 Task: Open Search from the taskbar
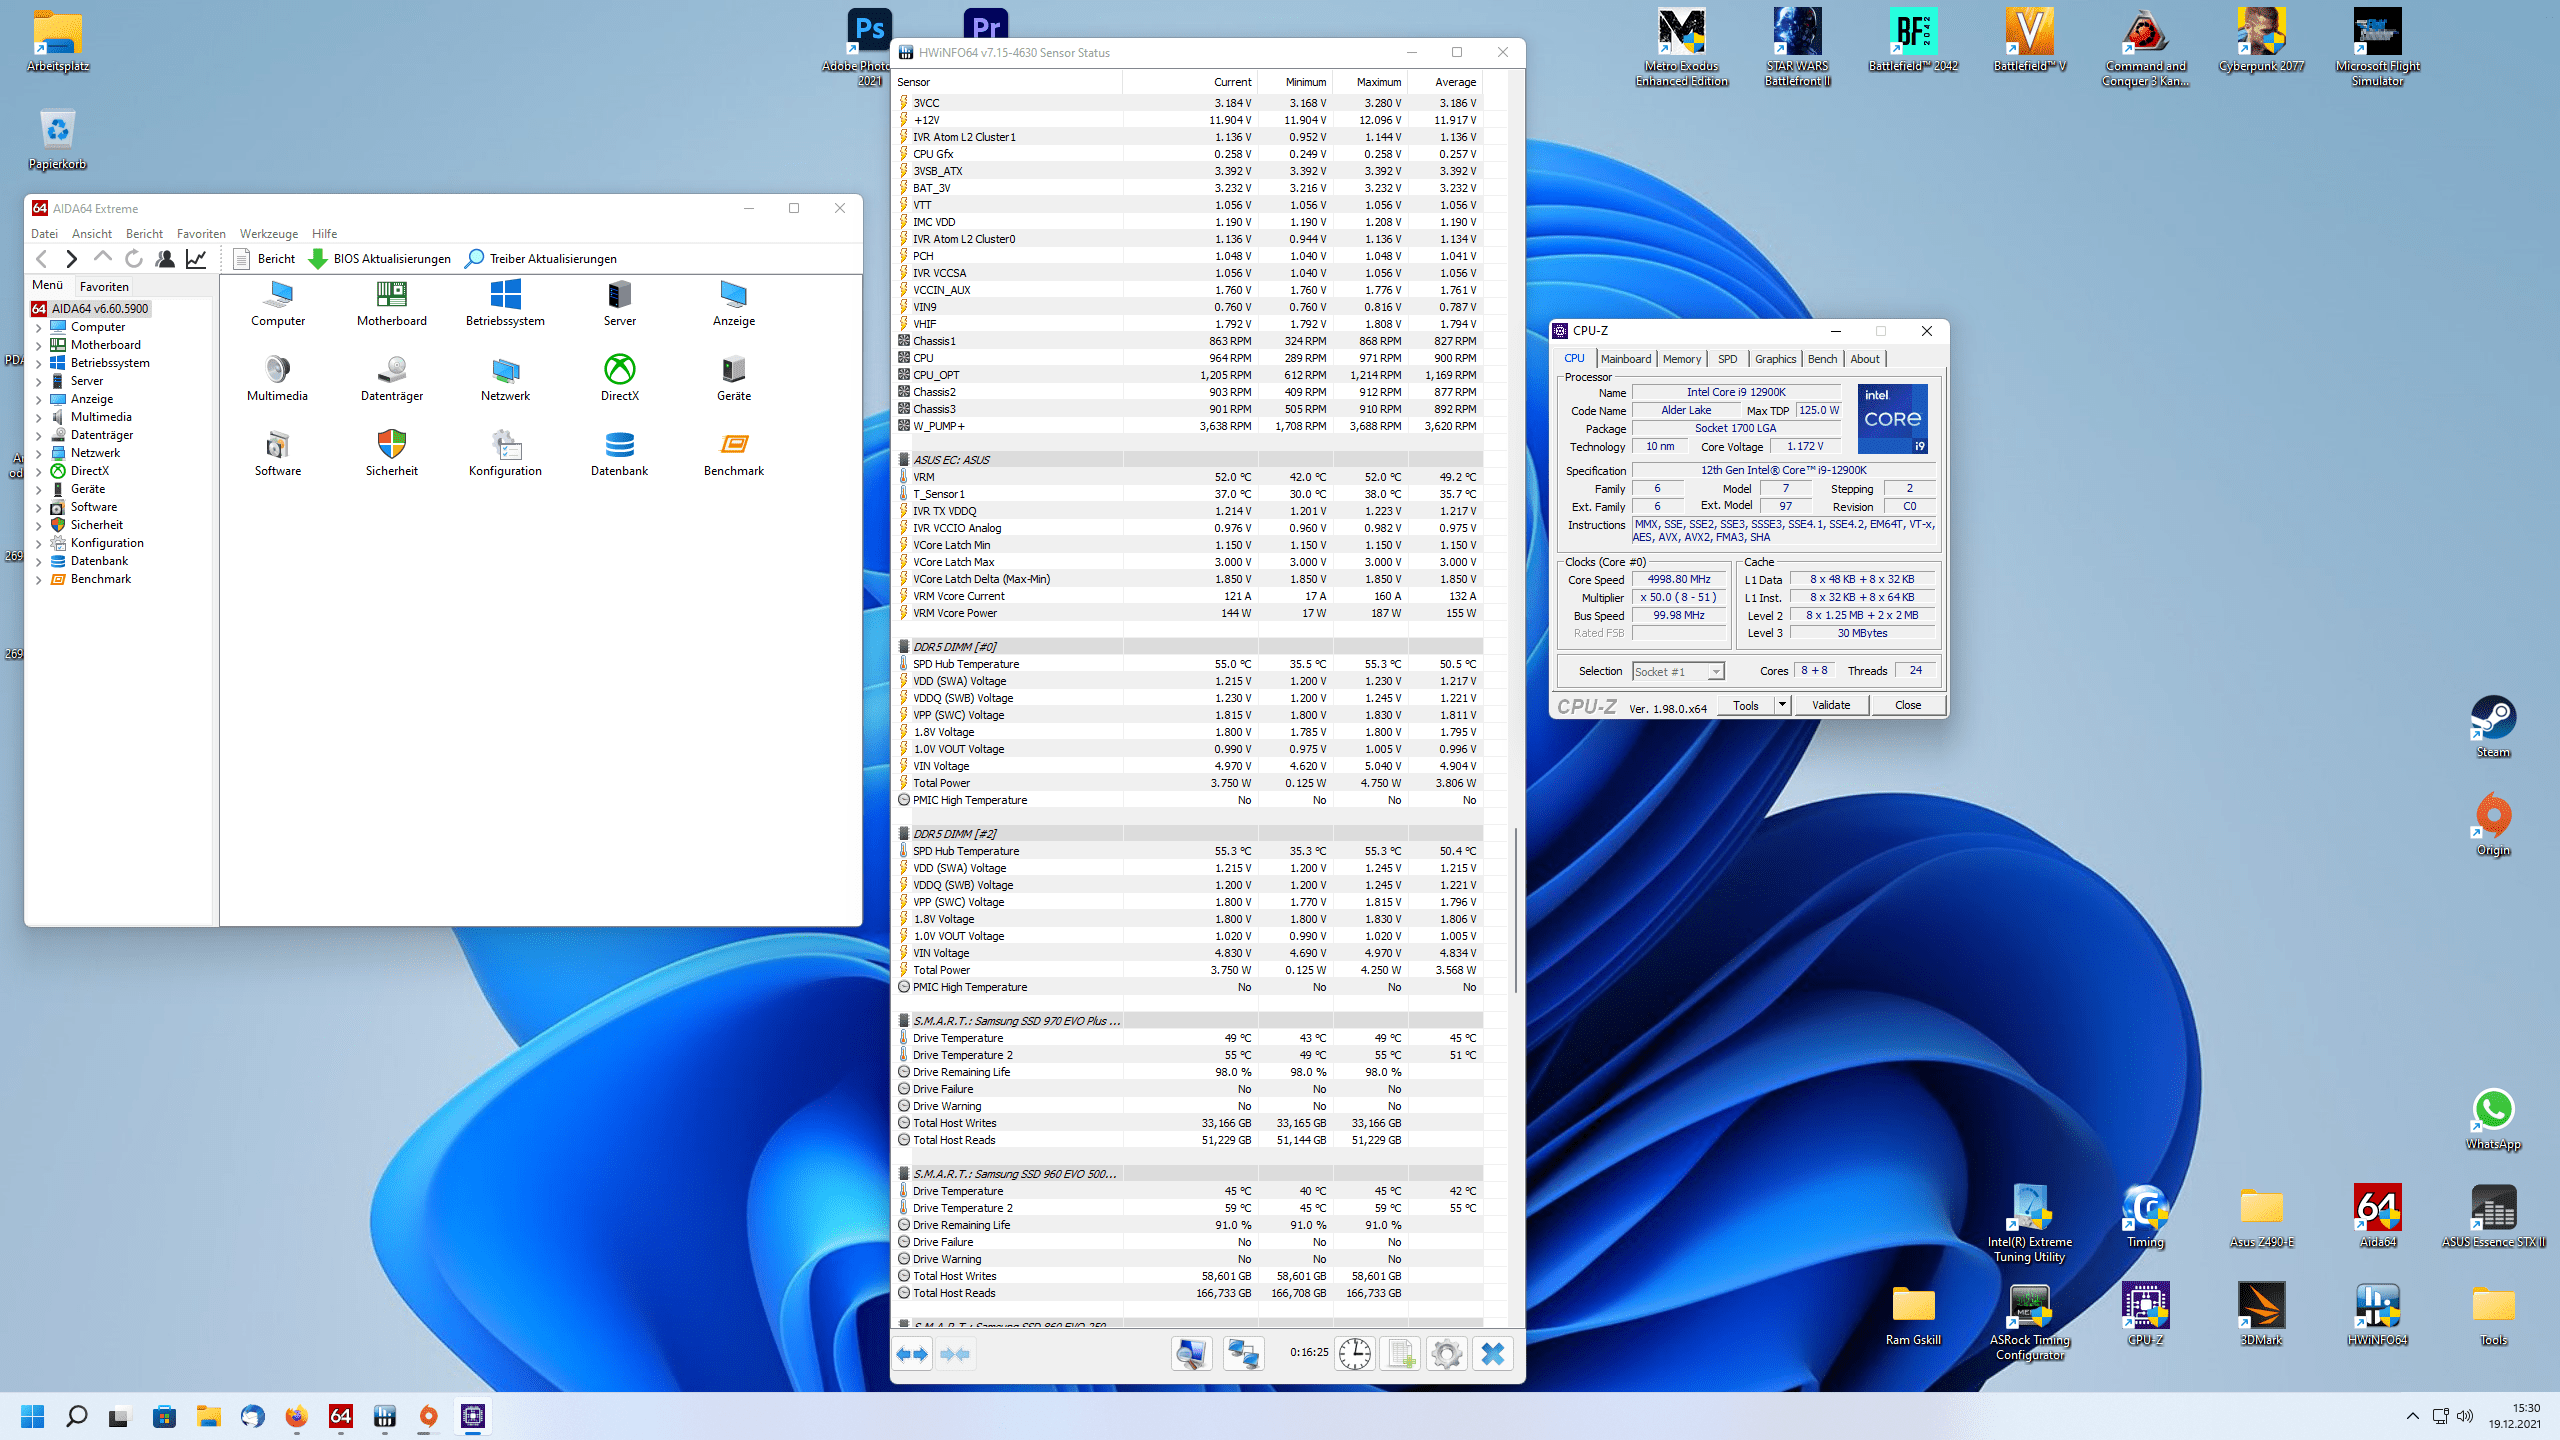(76, 1416)
